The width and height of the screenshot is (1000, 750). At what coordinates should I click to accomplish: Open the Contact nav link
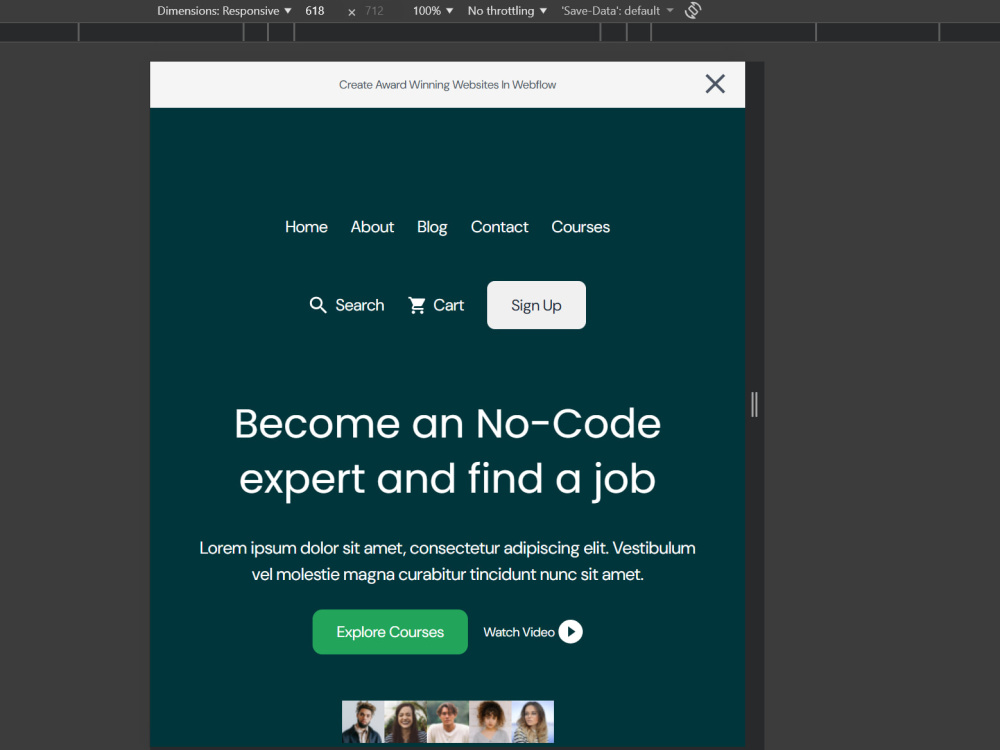(499, 227)
